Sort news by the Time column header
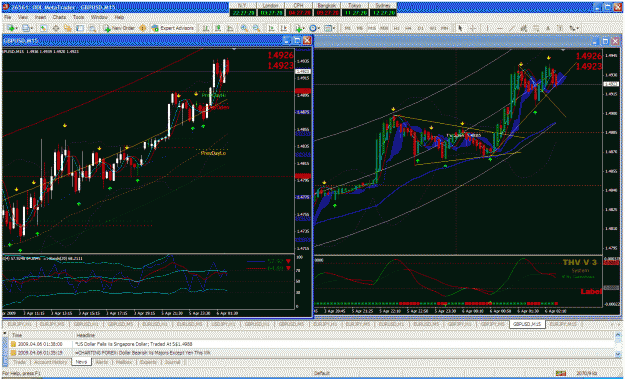The width and height of the screenshot is (625, 379). (x=42, y=335)
